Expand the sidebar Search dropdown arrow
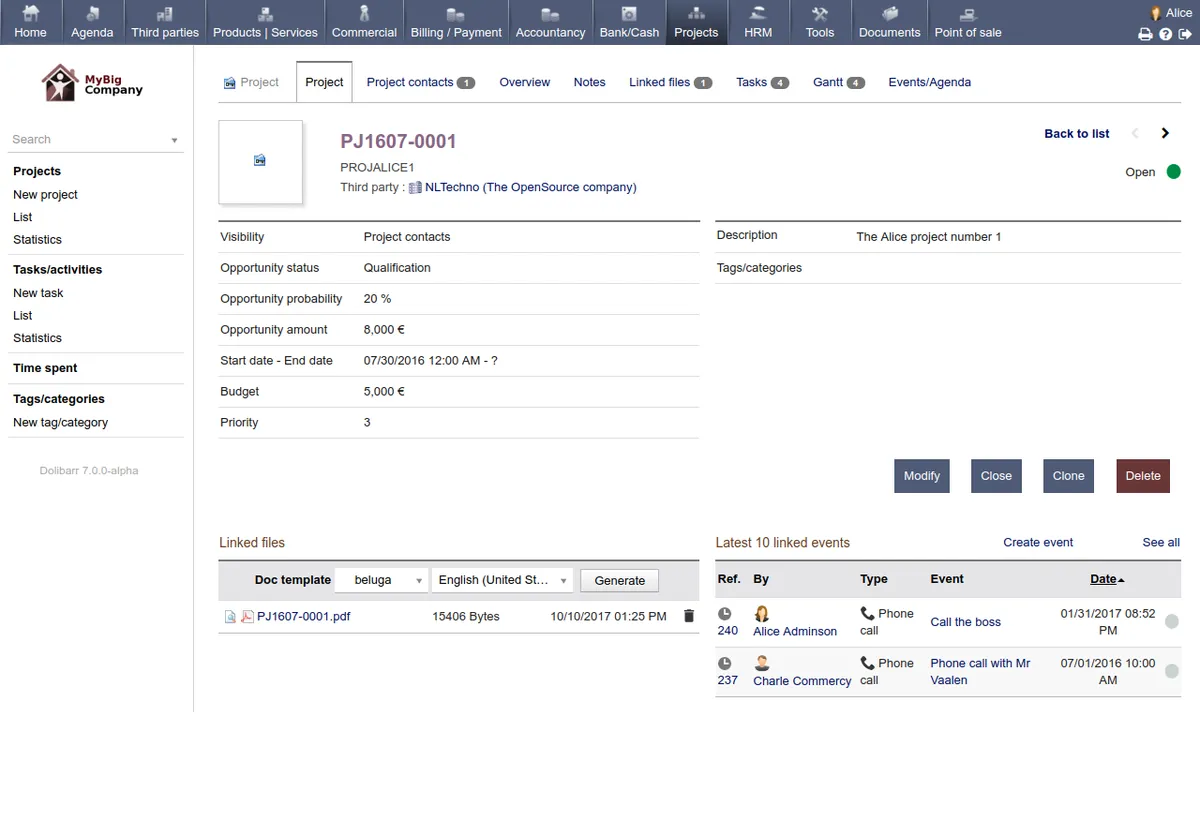Image resolution: width=1200 pixels, height=821 pixels. pyautogui.click(x=174, y=140)
